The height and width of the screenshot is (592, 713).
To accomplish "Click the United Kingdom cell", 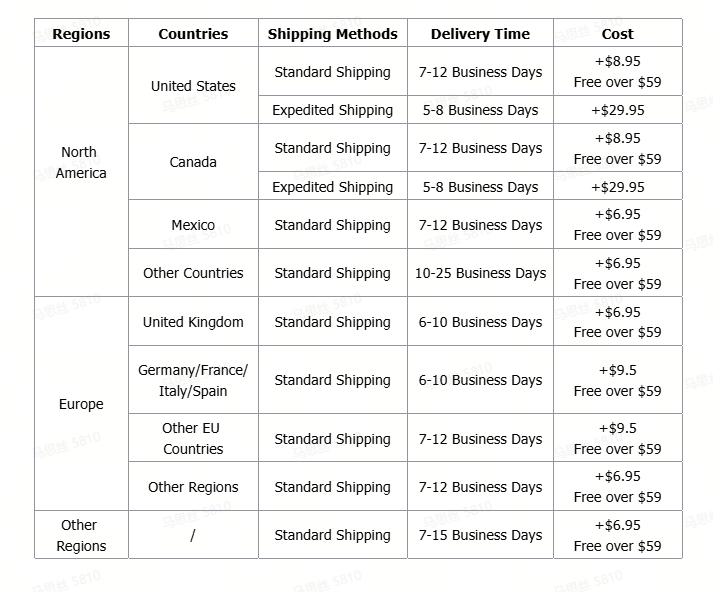I will (193, 322).
